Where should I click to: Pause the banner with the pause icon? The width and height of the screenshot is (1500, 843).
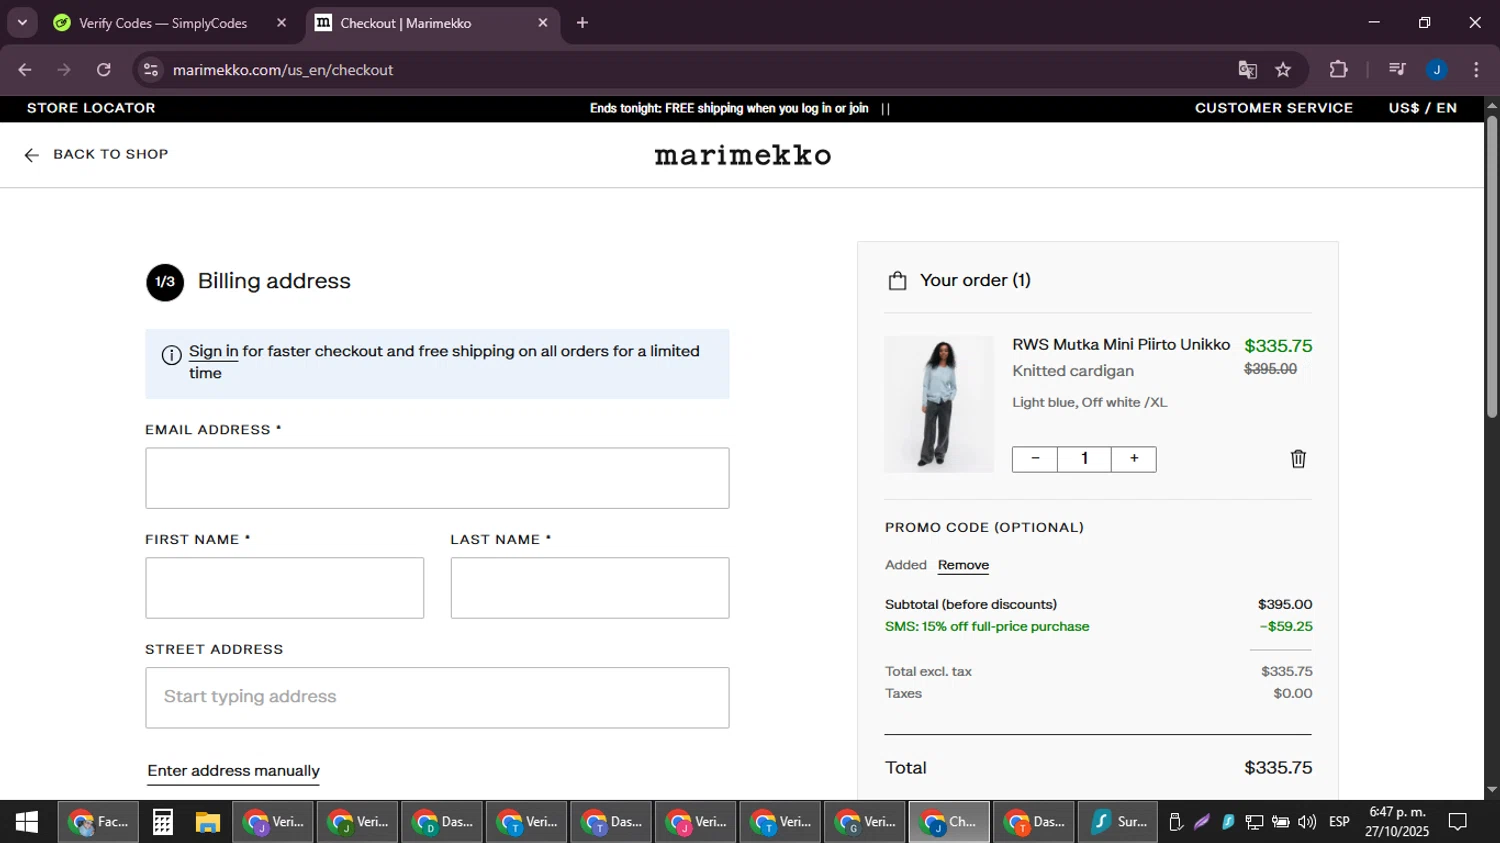tap(885, 109)
